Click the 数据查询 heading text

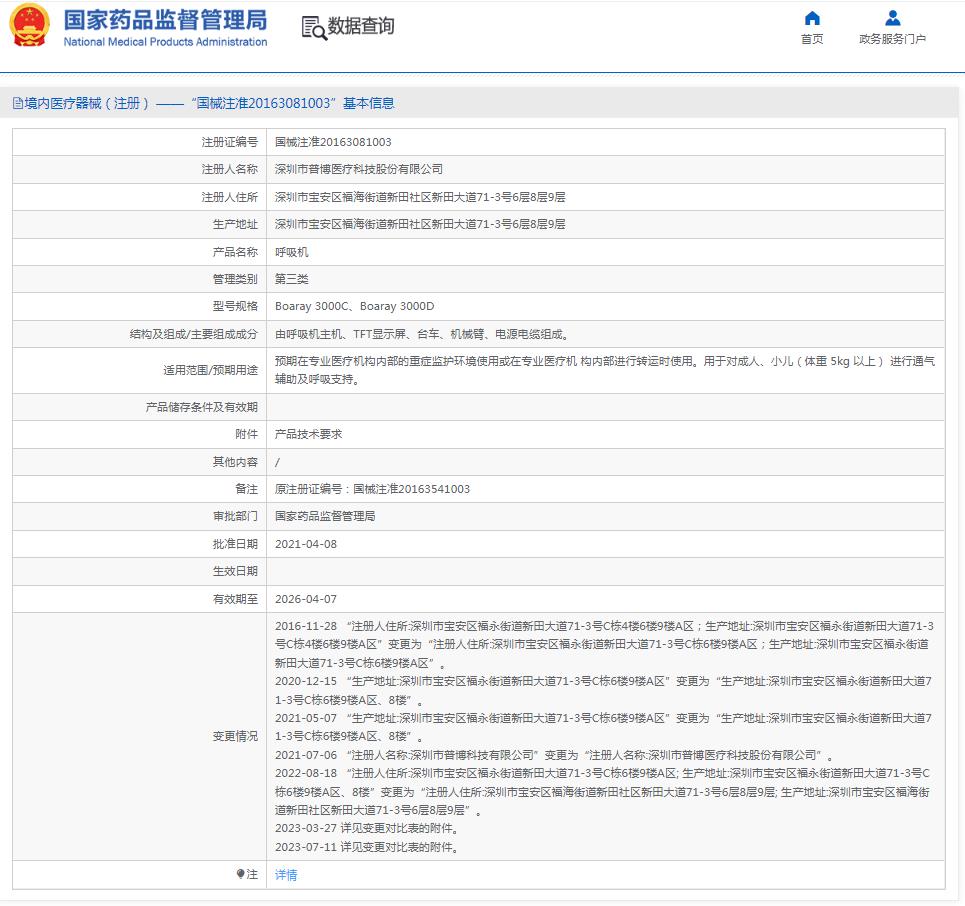coord(361,27)
